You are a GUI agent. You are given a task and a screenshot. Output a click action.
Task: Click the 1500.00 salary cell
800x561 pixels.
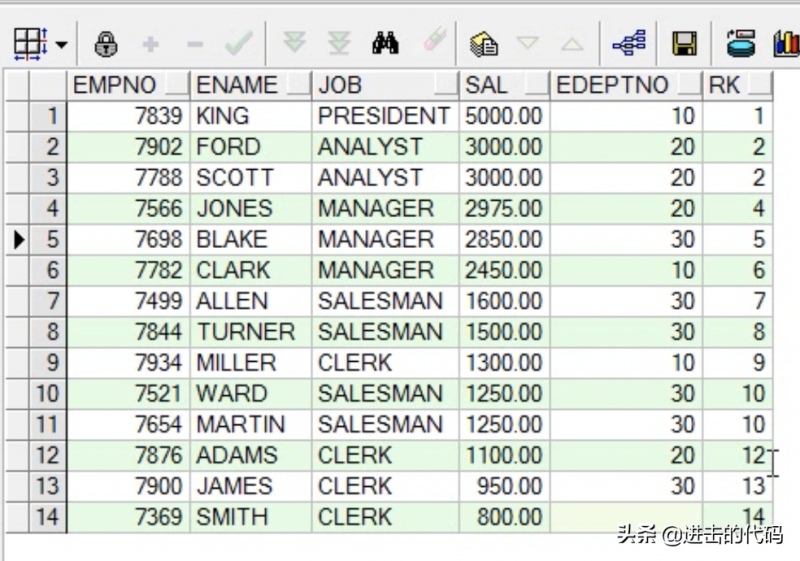coord(504,332)
